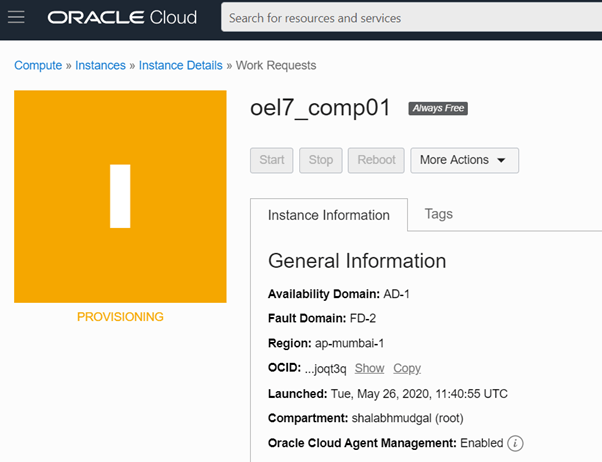
Task: Copy the instance OCID
Action: point(407,369)
